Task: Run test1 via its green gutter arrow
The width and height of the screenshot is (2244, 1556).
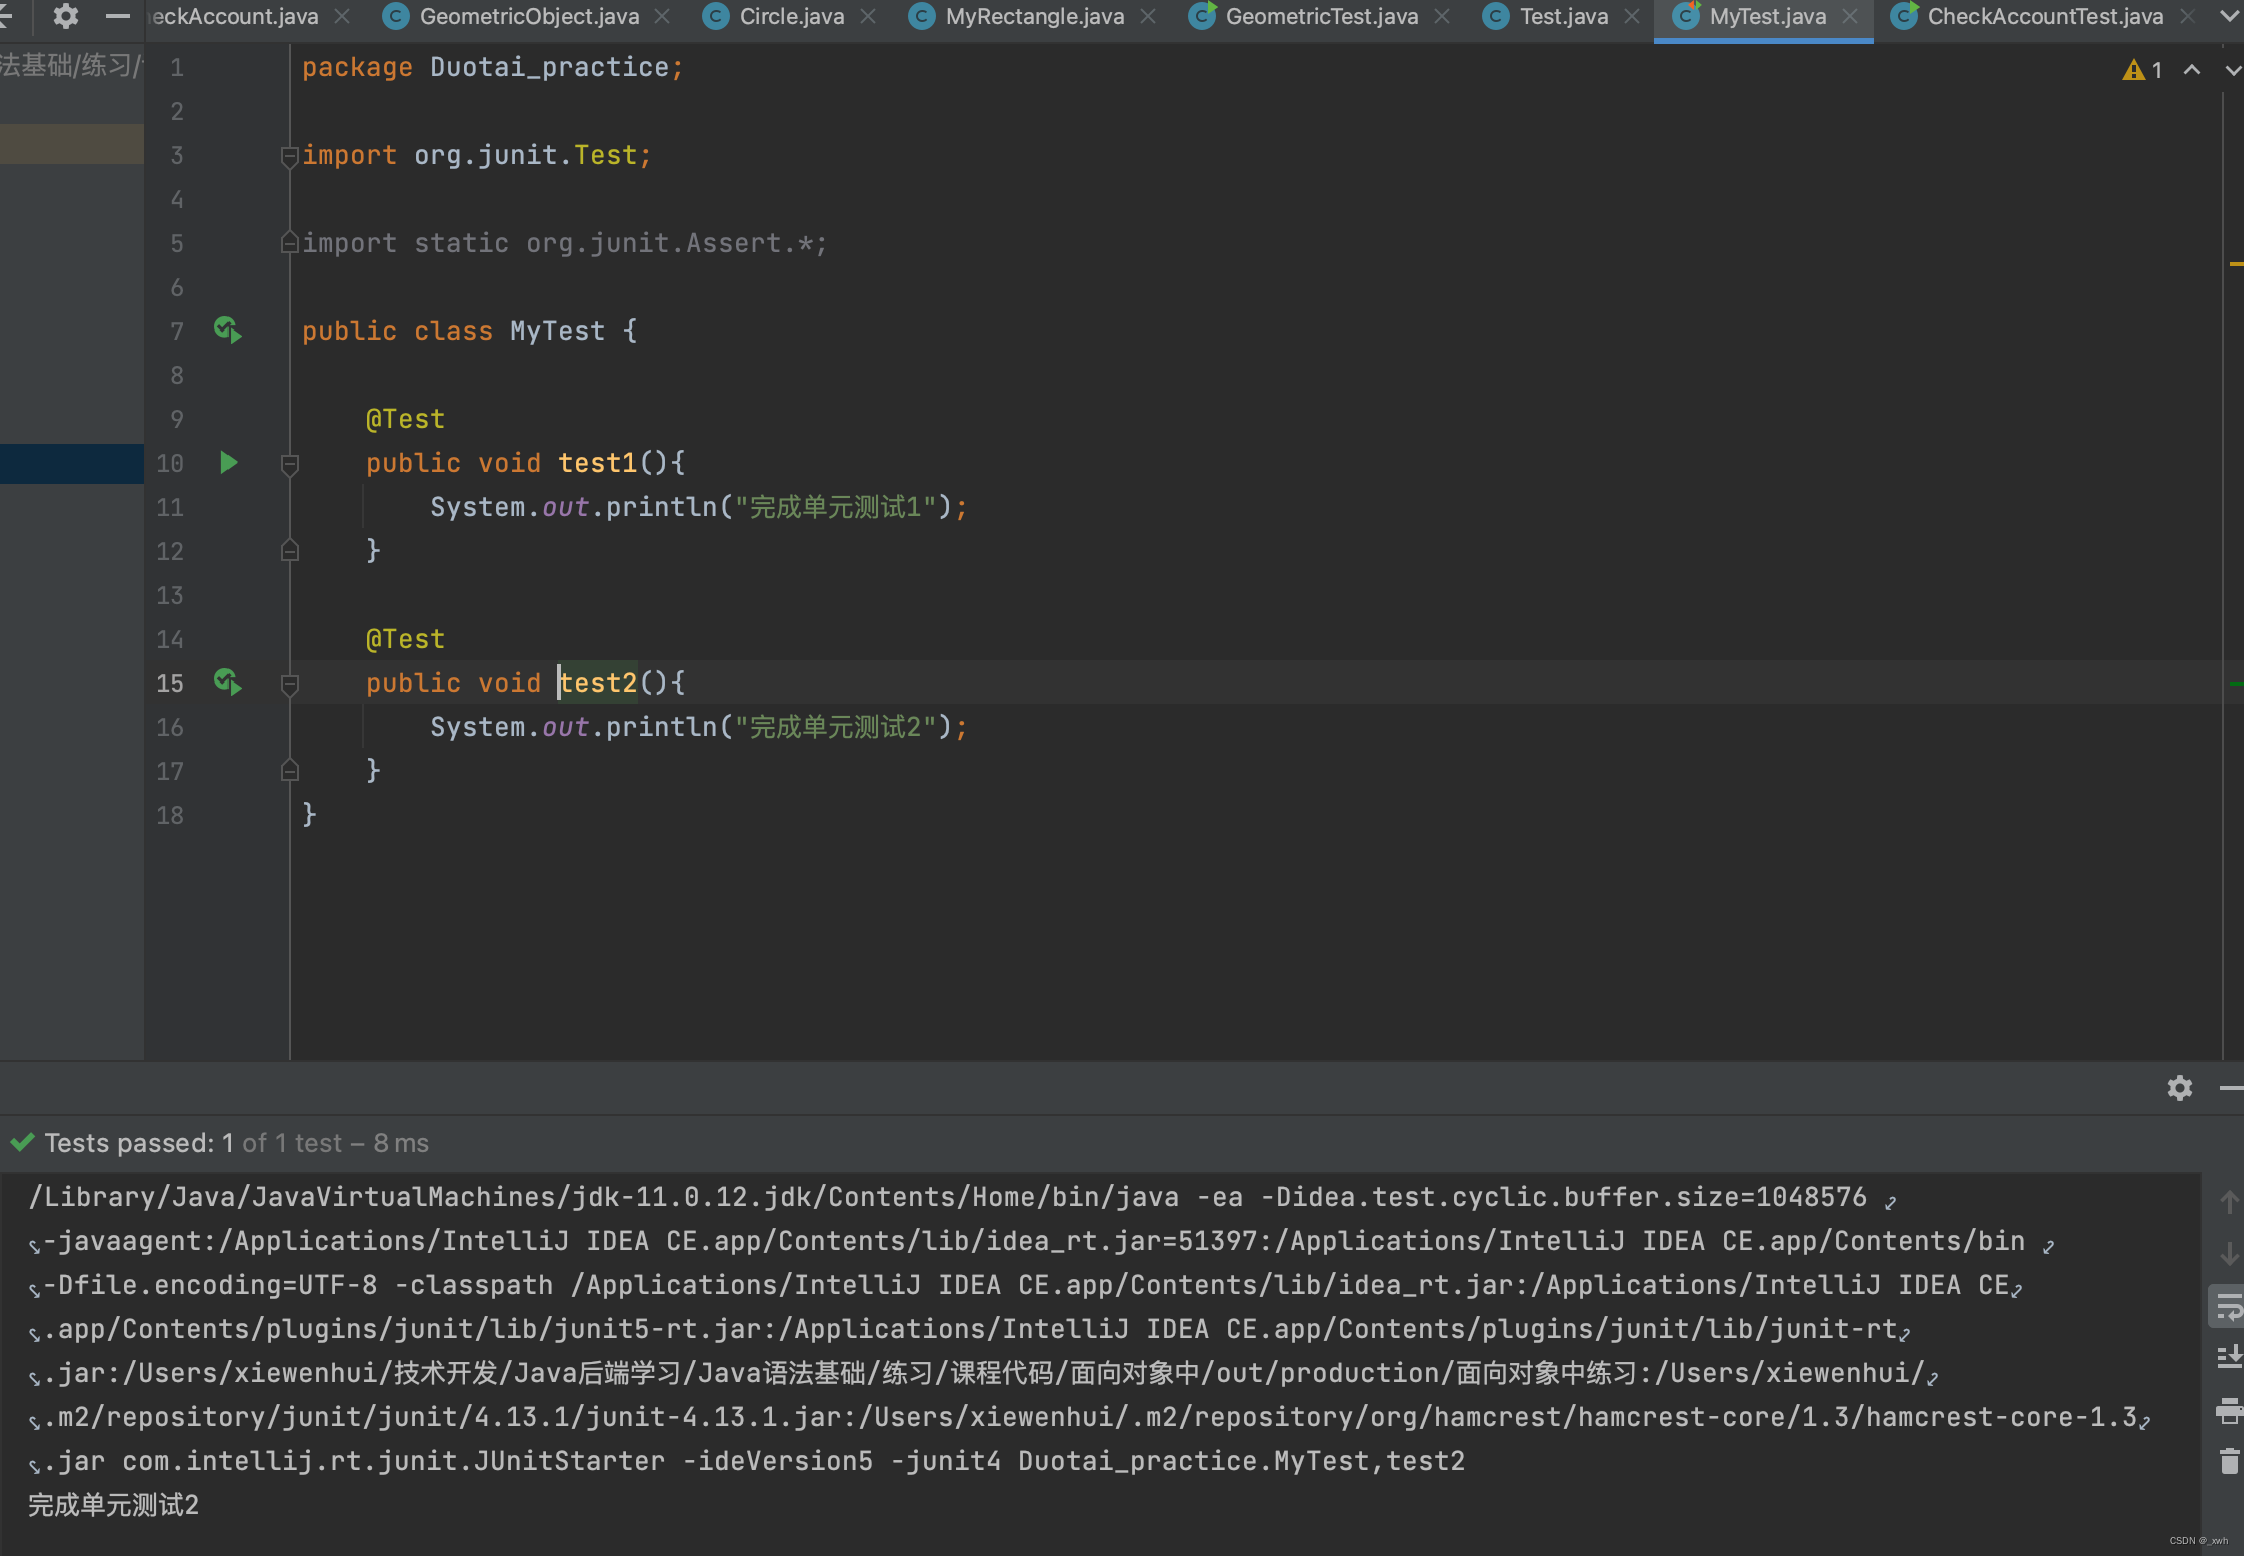Action: click(x=228, y=462)
